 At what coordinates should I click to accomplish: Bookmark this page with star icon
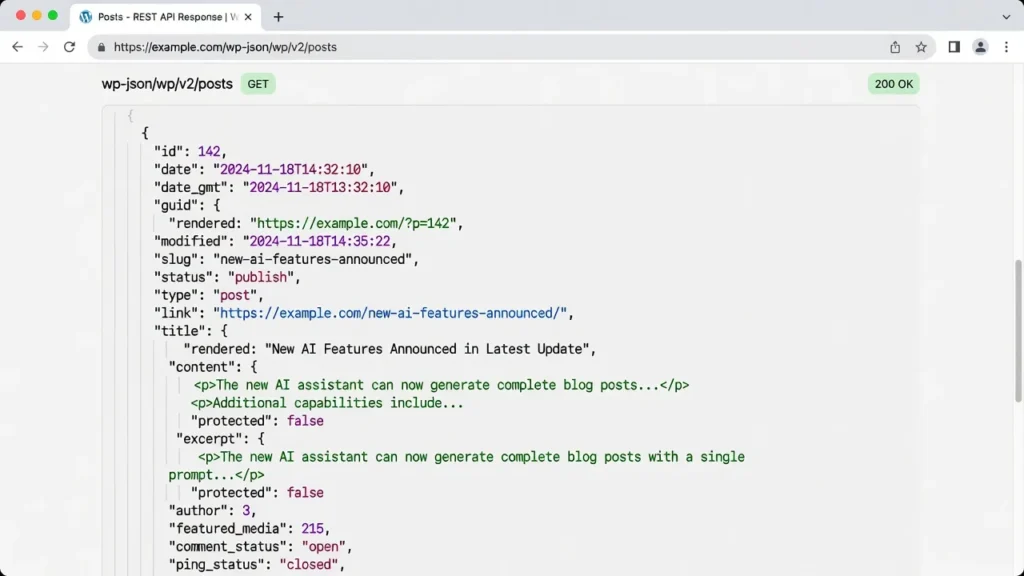point(921,47)
